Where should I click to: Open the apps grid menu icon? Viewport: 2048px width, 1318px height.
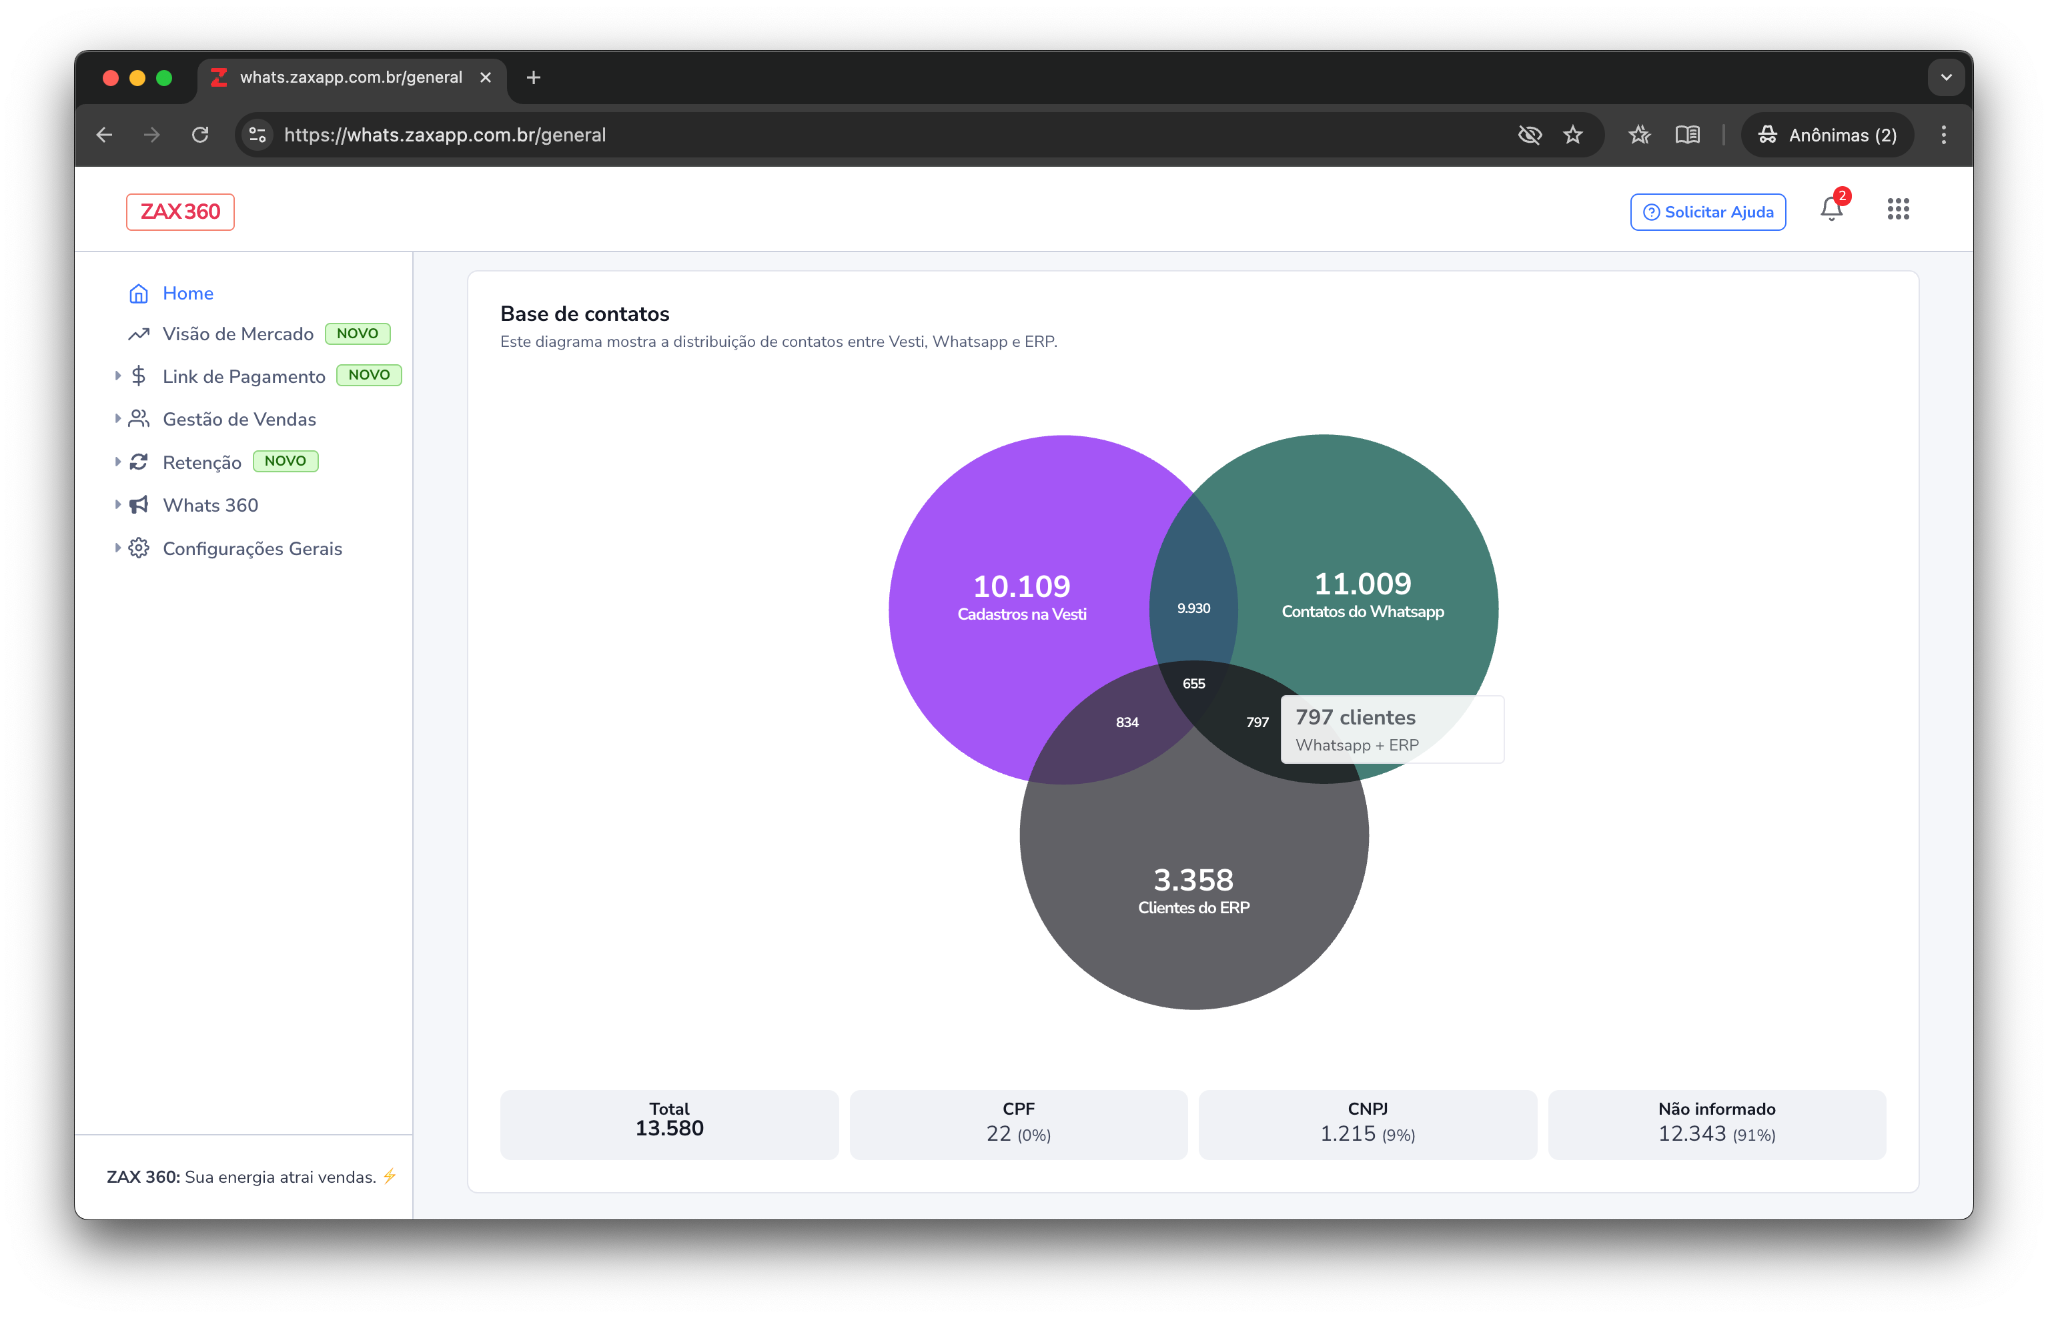[1897, 209]
